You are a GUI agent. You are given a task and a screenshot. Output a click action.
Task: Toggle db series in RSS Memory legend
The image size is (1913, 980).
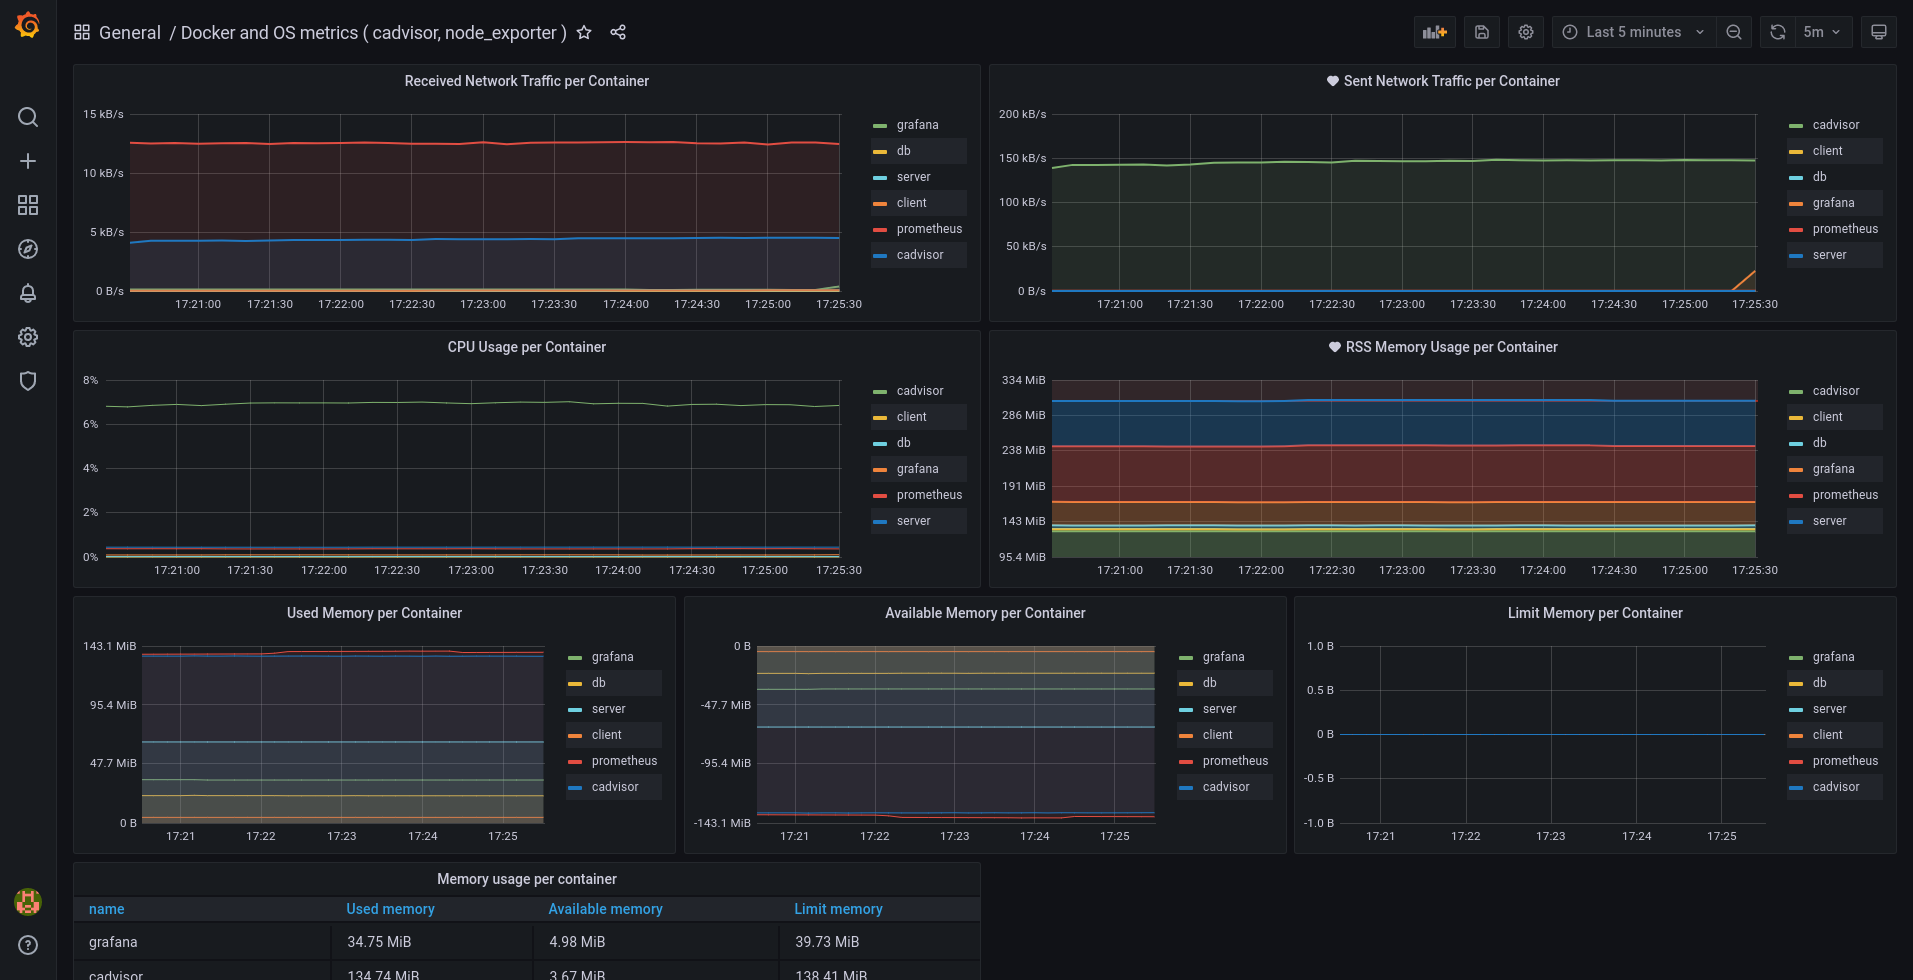click(x=1819, y=443)
